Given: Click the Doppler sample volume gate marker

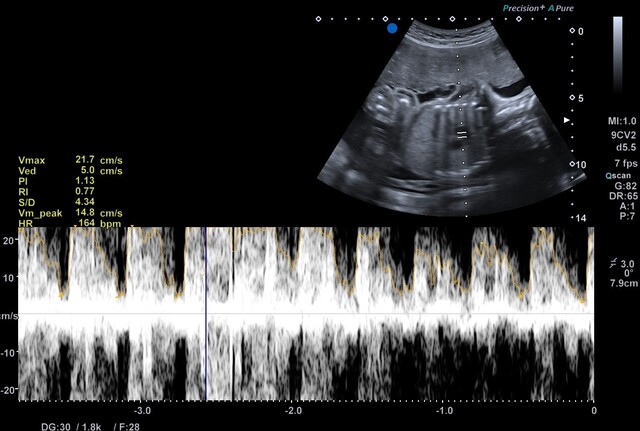Looking at the screenshot, I should [x=461, y=133].
